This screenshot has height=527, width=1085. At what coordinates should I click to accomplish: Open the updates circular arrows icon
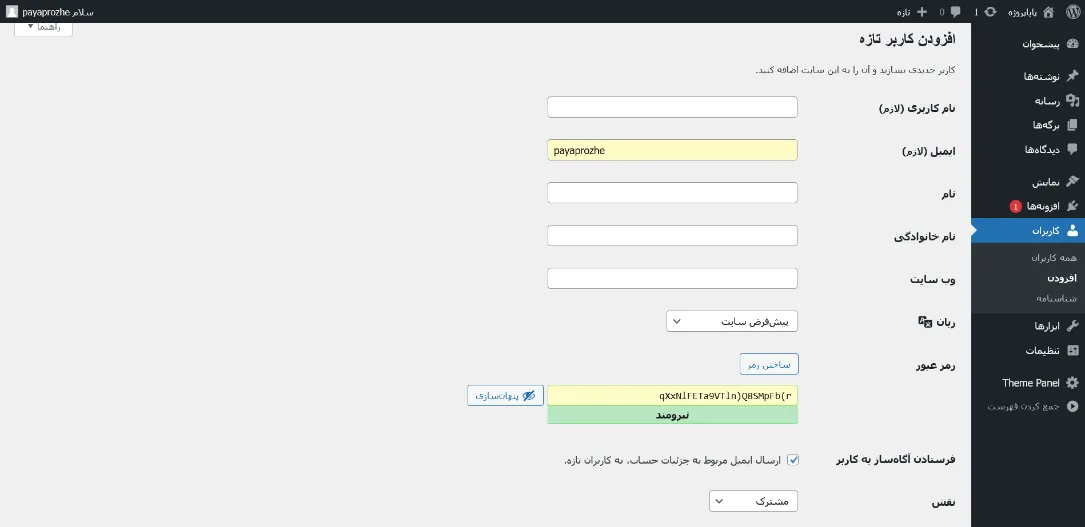point(990,12)
